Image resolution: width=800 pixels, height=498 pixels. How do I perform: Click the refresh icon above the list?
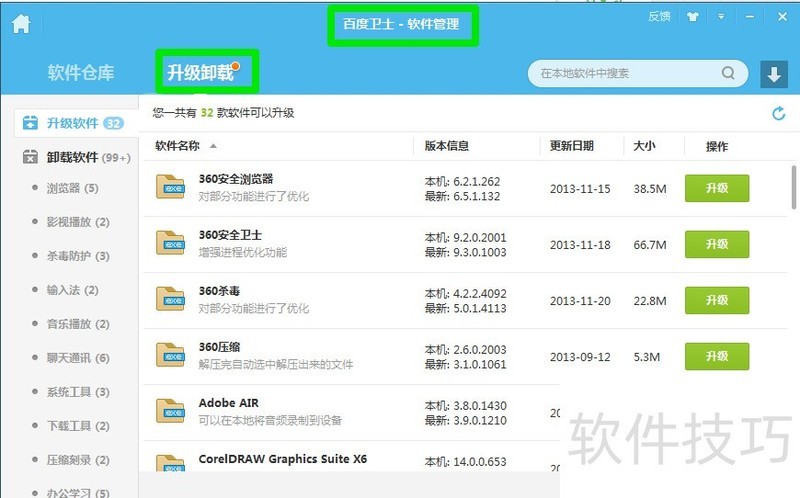779,114
